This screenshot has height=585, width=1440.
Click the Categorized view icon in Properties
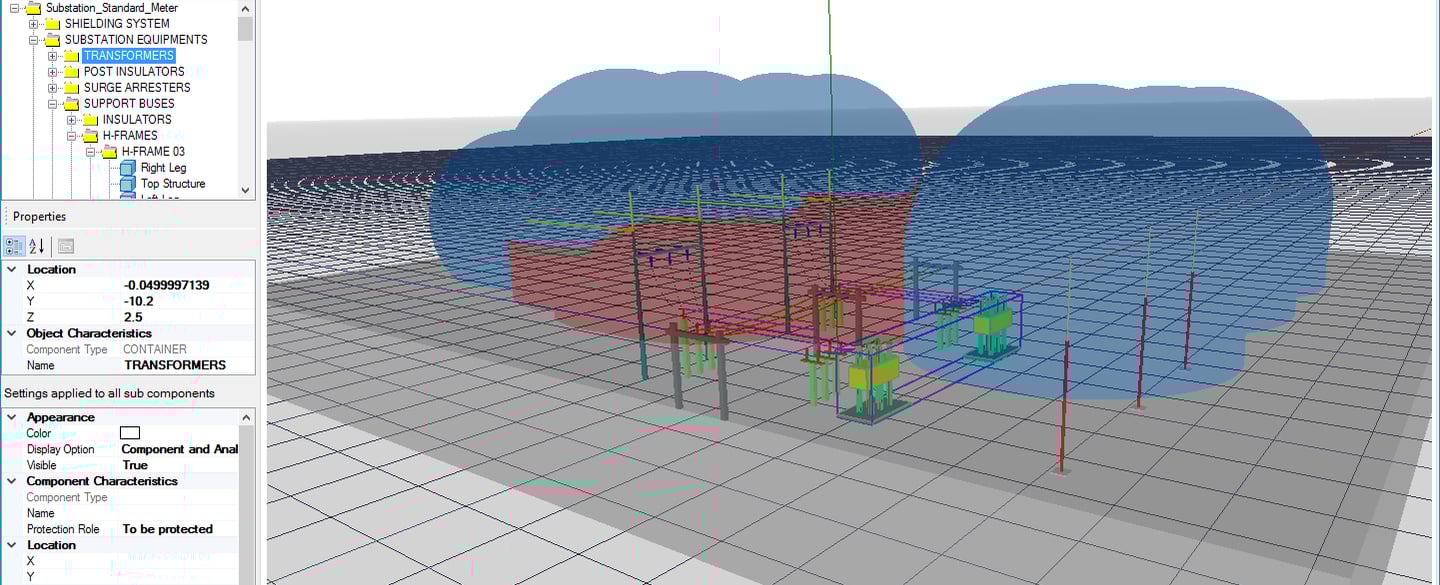[x=14, y=246]
